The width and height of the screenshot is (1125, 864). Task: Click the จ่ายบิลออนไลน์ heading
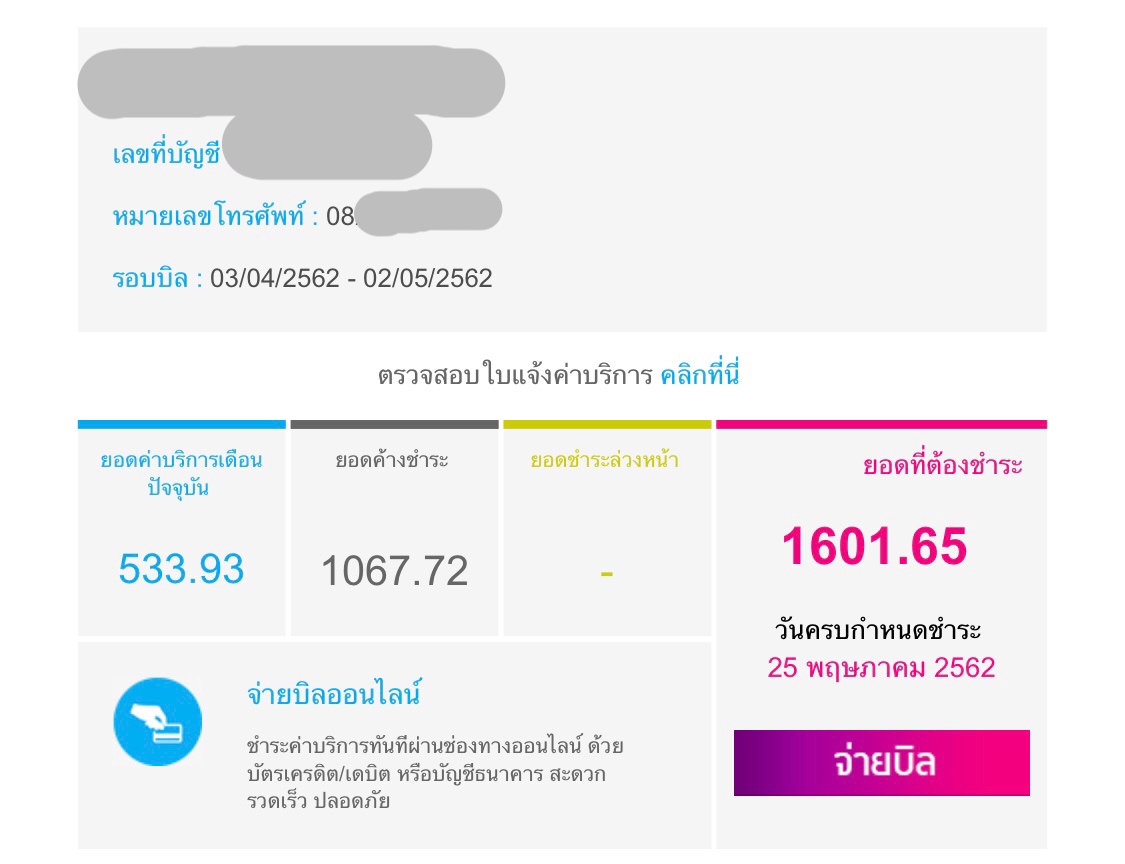(x=333, y=693)
